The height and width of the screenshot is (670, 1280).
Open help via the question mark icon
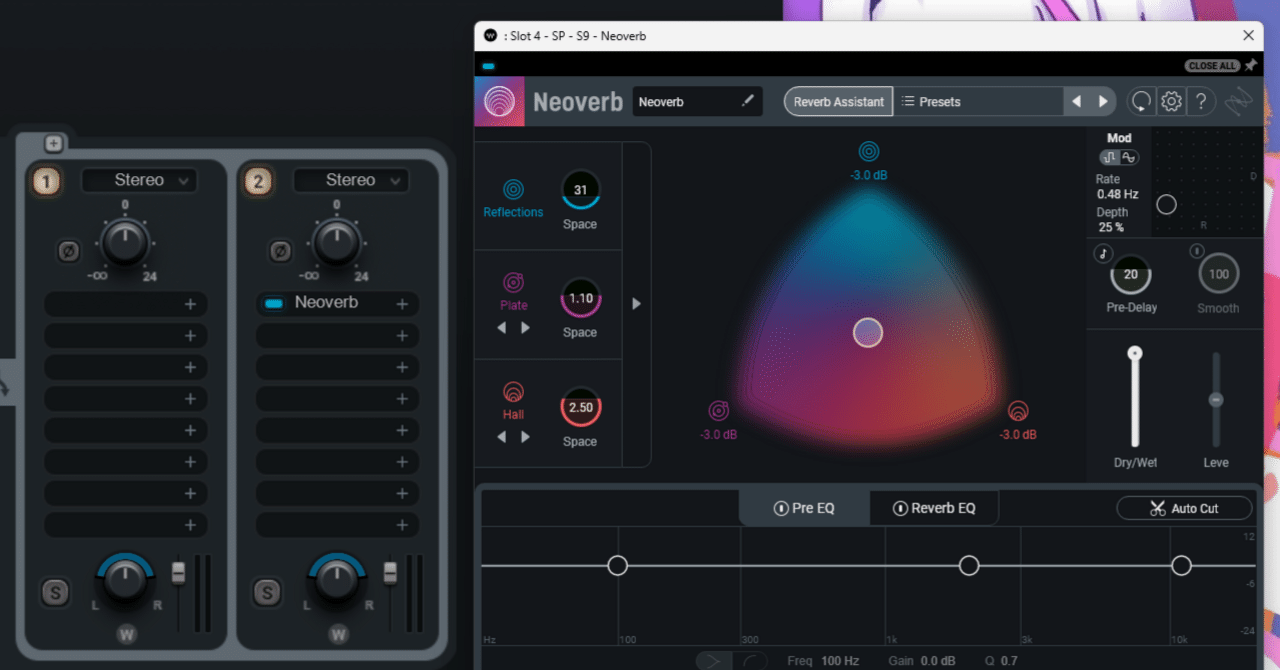[1202, 101]
